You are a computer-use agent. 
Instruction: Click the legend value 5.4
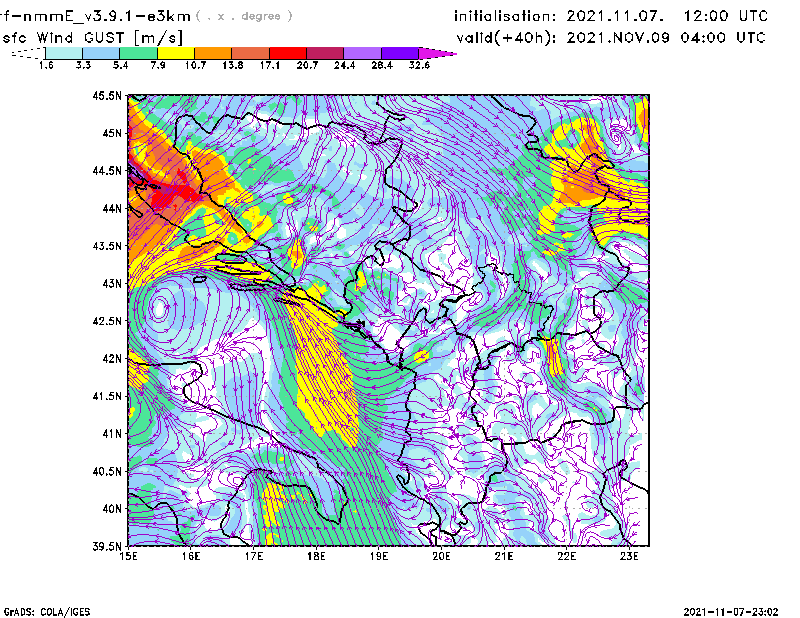coord(120,65)
